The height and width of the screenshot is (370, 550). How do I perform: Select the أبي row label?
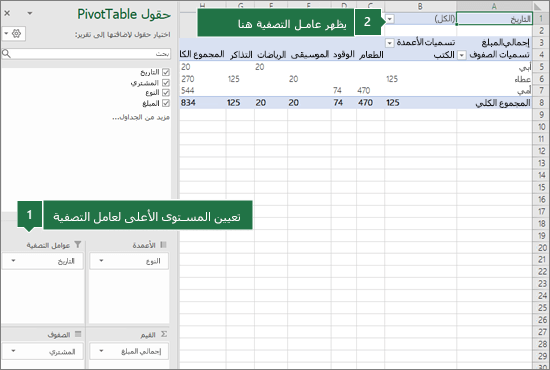coord(494,67)
